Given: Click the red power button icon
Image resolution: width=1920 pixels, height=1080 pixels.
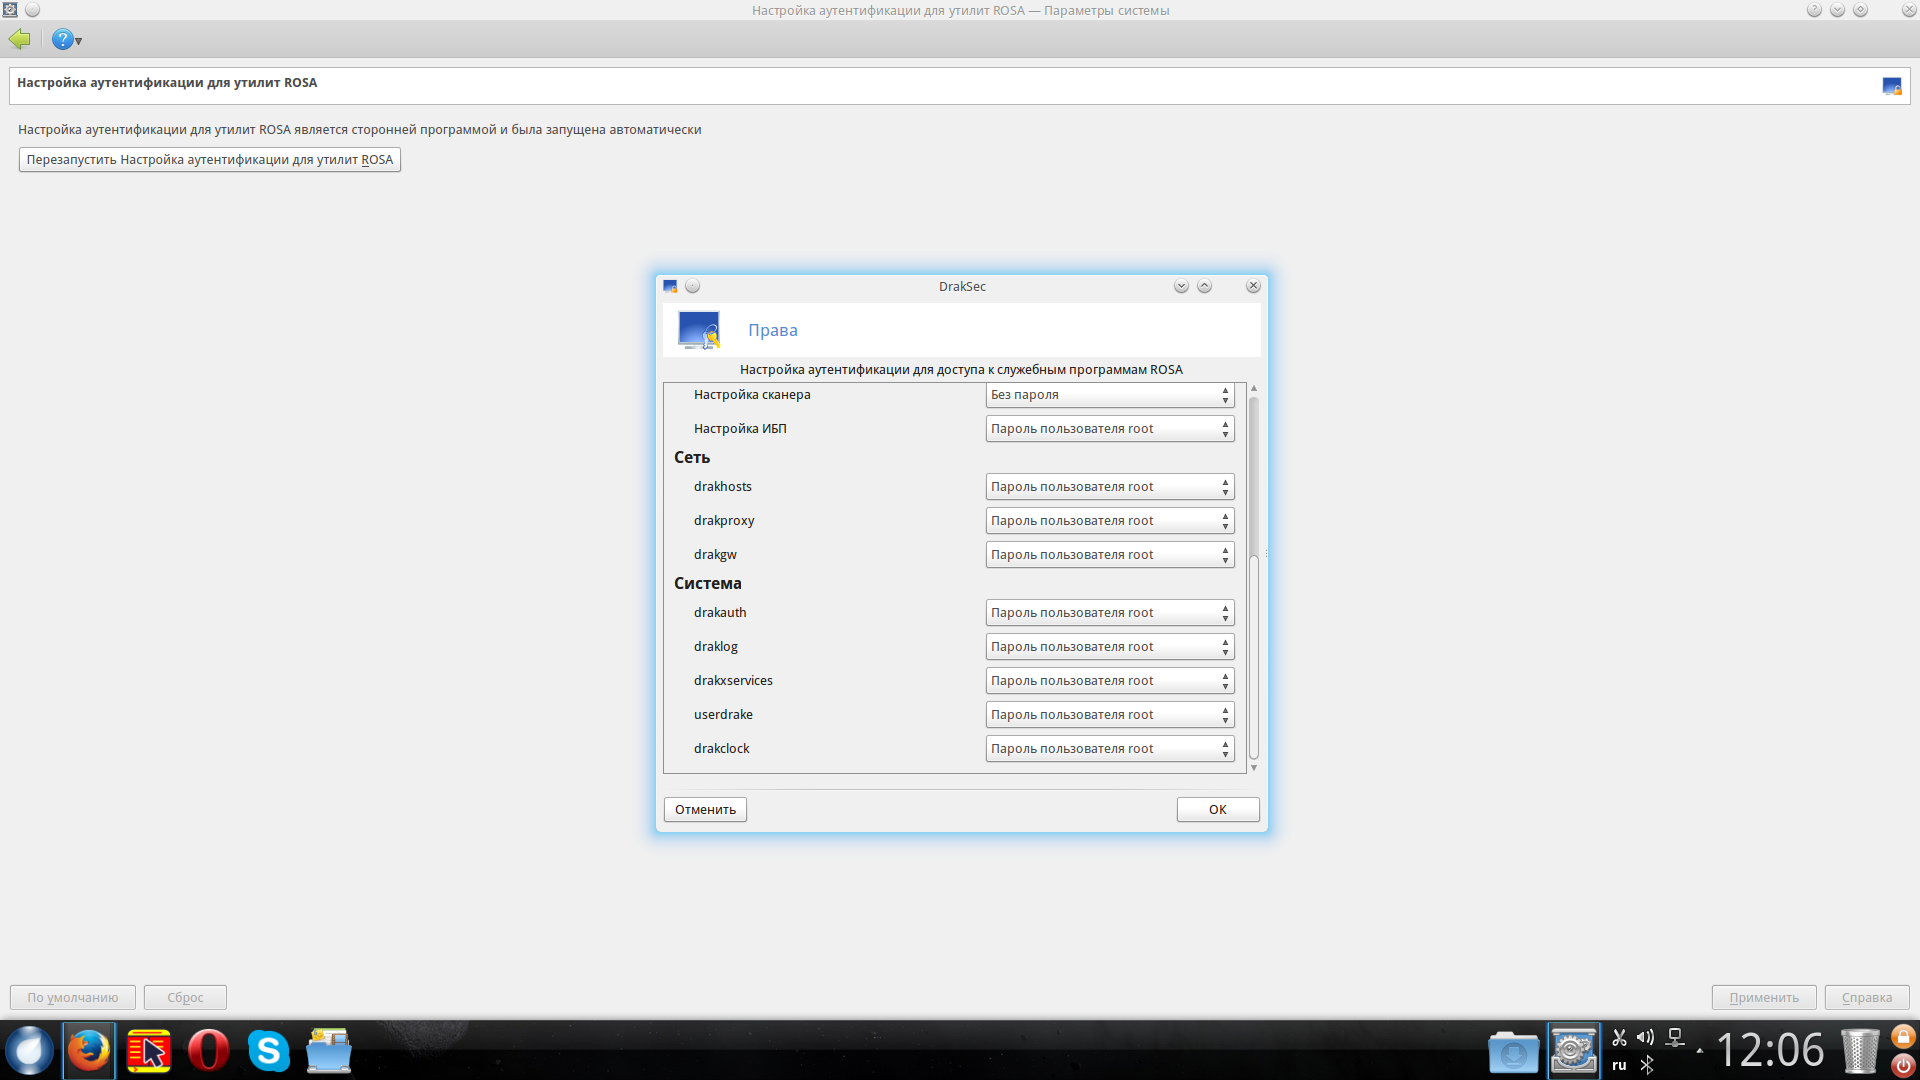Looking at the screenshot, I should coord(1903,1066).
